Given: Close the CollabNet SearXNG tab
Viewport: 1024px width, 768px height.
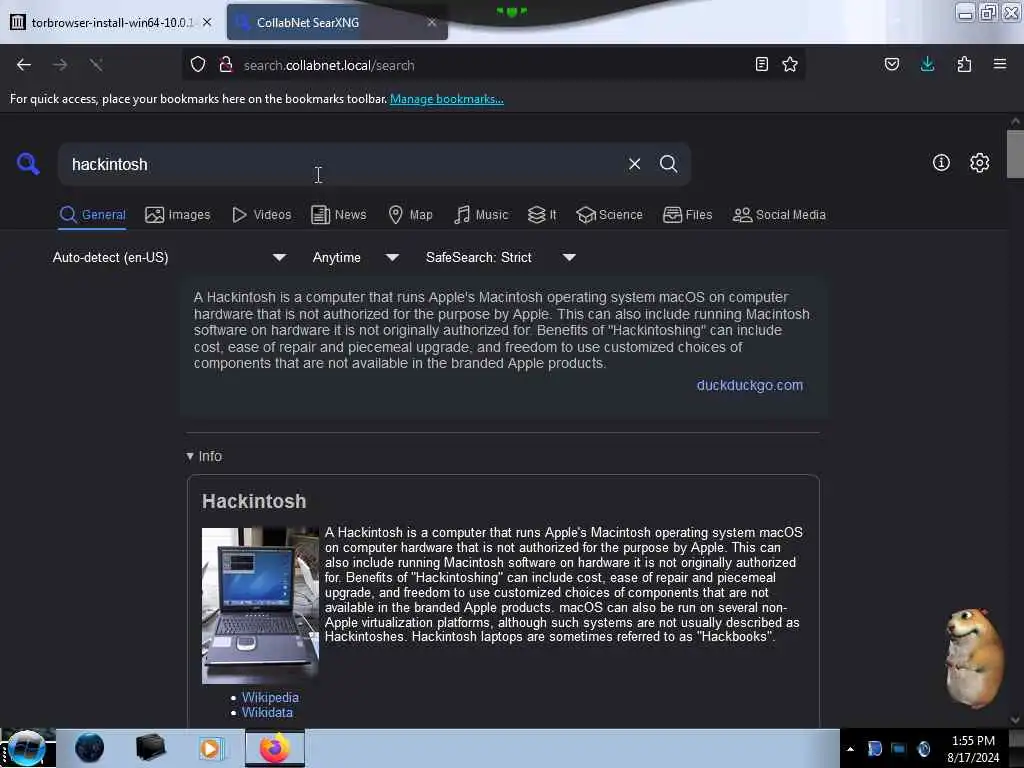Looking at the screenshot, I should pyautogui.click(x=432, y=22).
